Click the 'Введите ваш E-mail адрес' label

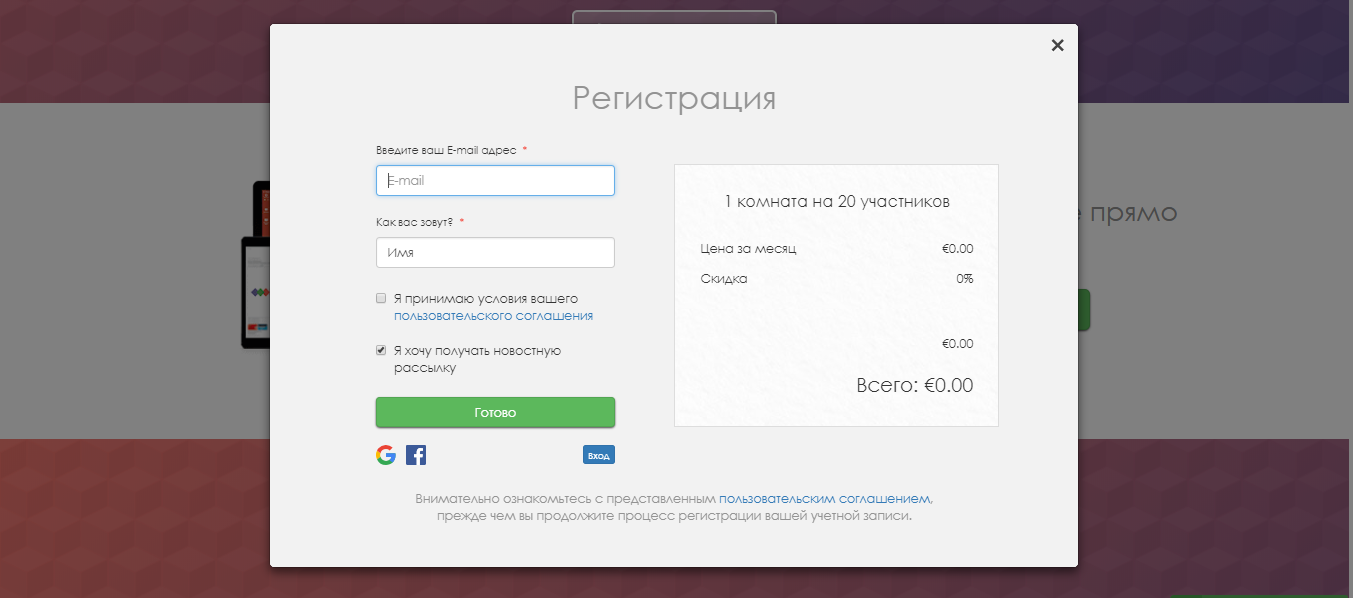coord(446,150)
